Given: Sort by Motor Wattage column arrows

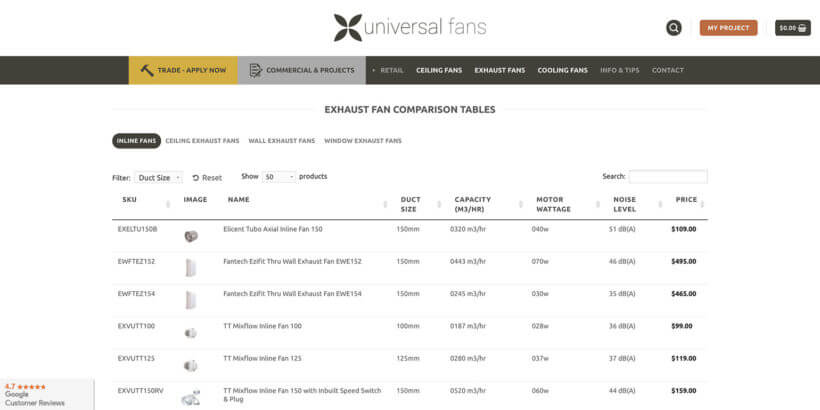Looking at the screenshot, I should (598, 204).
